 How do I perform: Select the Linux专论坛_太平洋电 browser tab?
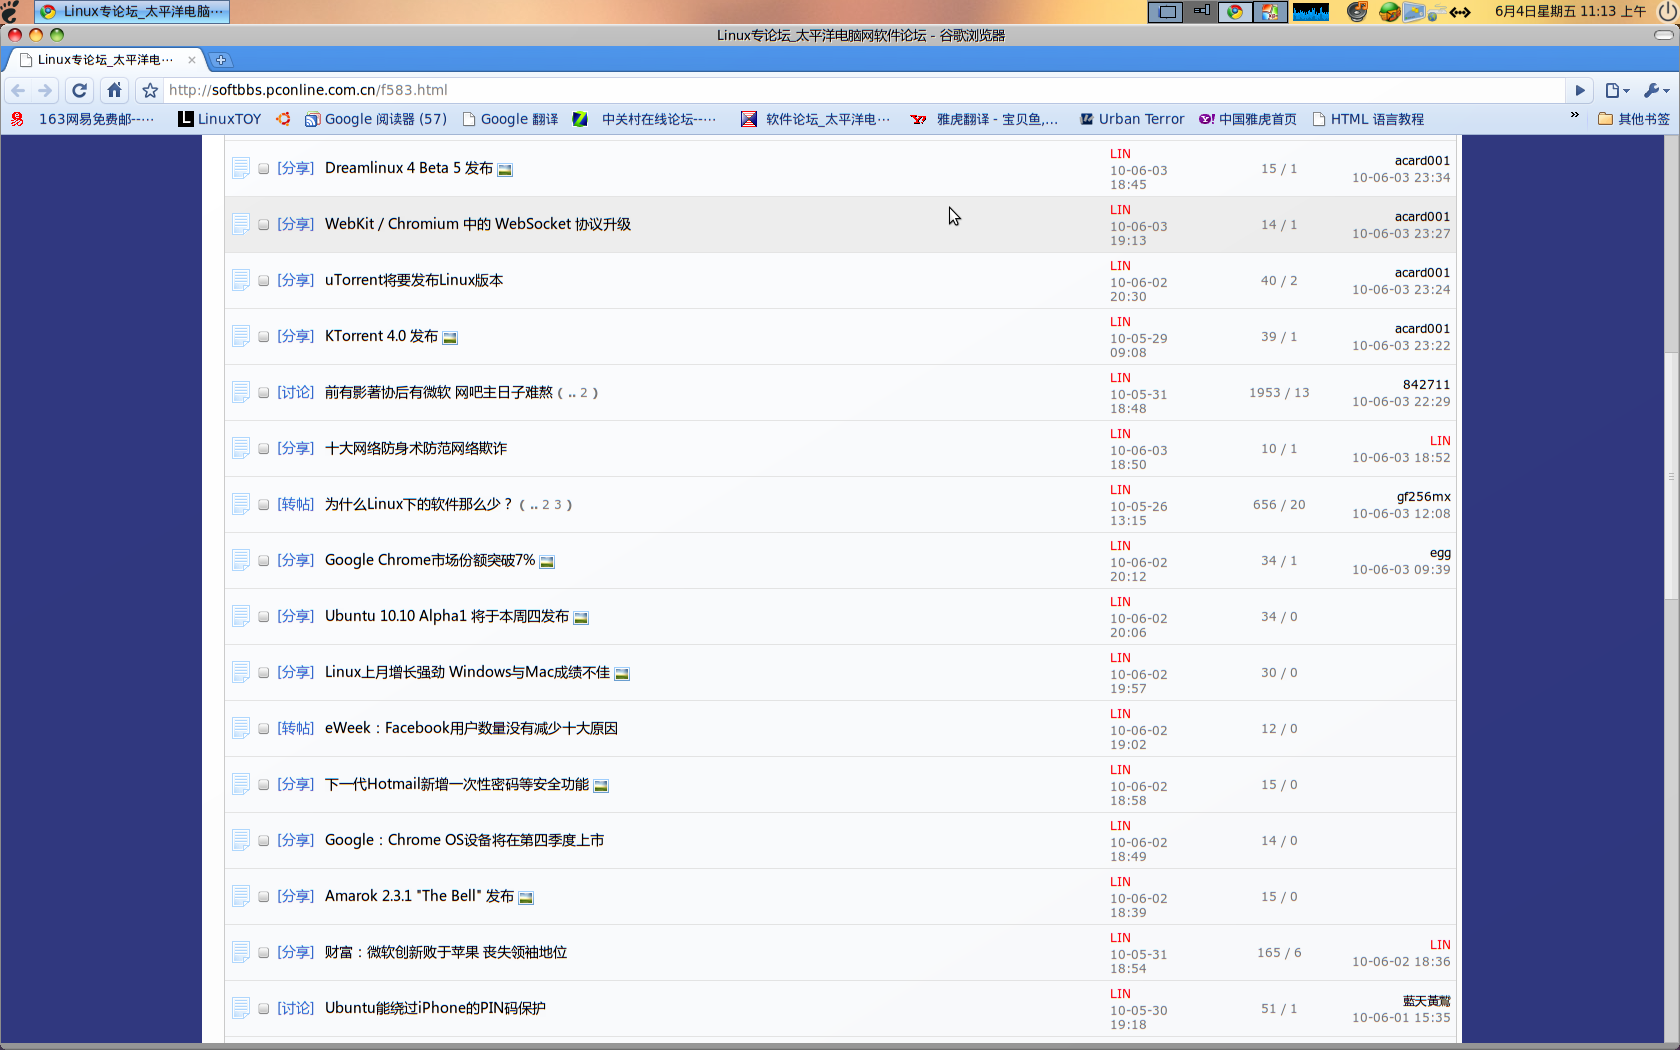[x=106, y=60]
